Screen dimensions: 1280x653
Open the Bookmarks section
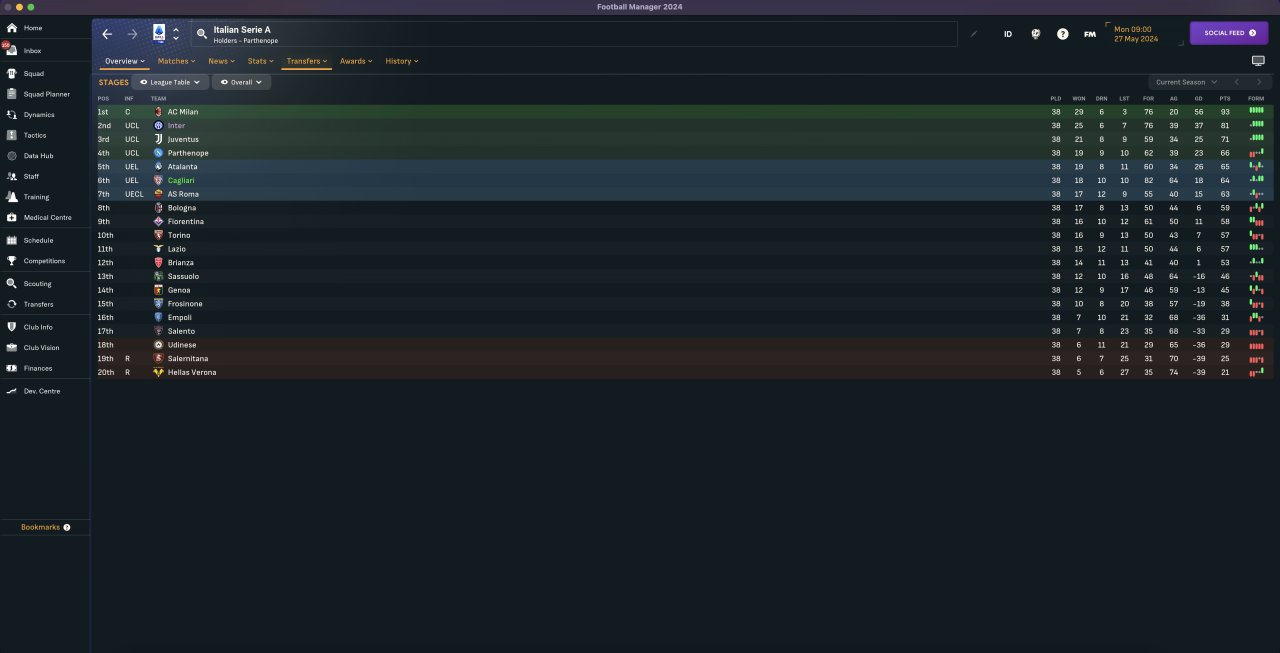pyautogui.click(x=45, y=527)
